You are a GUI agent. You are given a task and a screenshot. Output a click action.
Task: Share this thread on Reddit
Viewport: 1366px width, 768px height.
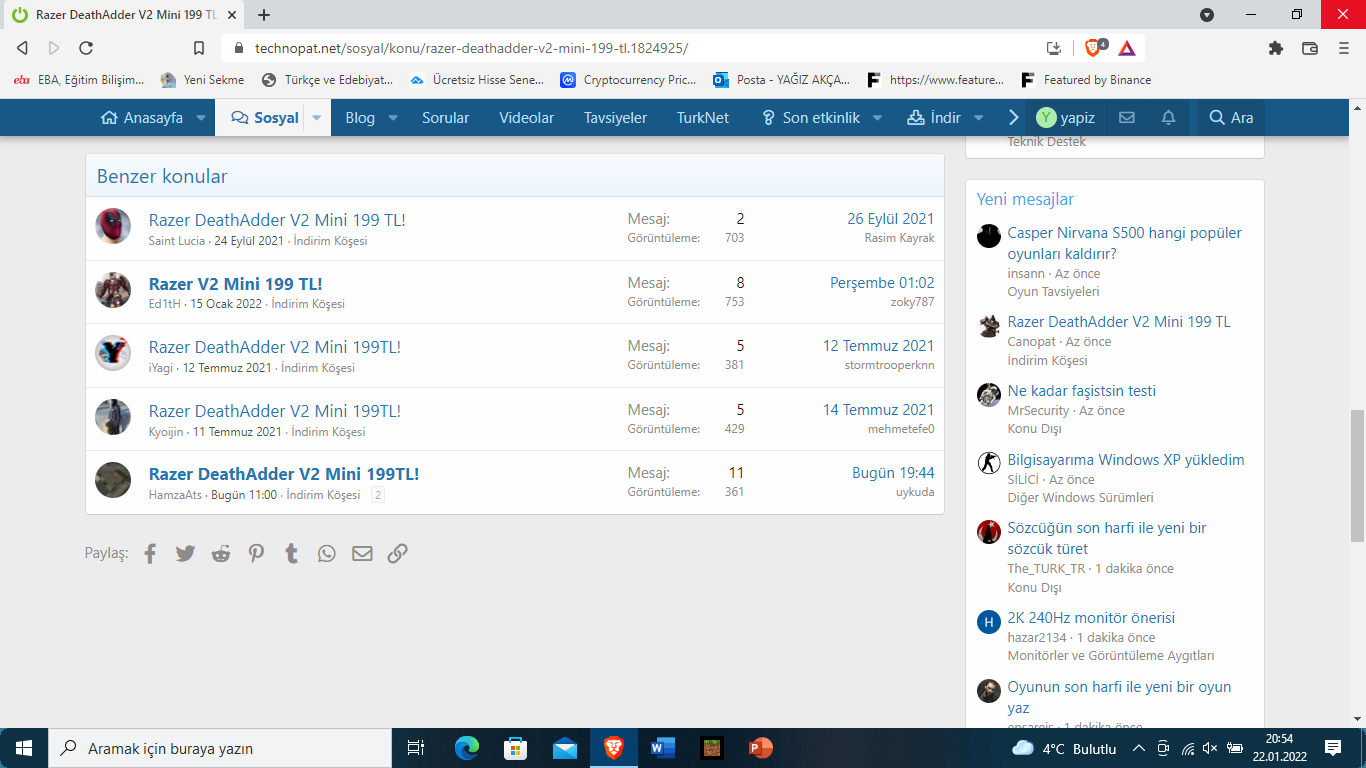[221, 553]
